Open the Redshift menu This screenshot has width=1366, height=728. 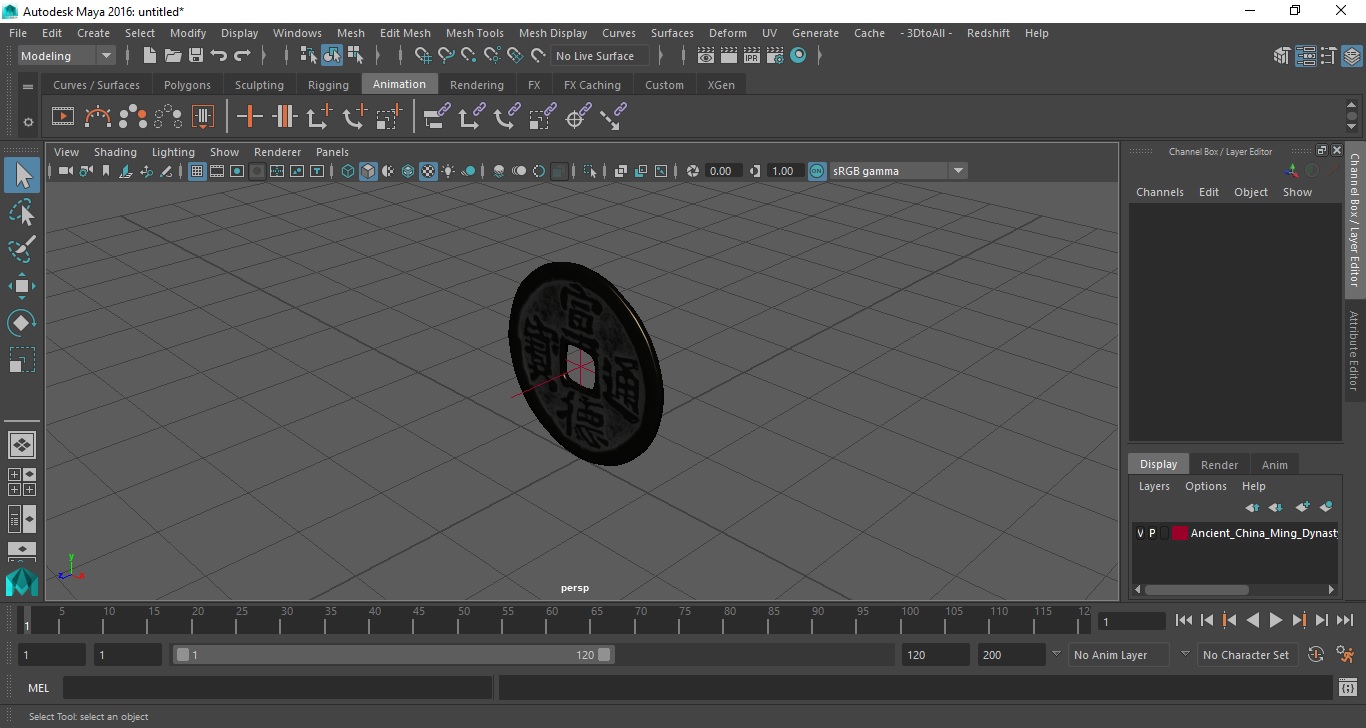pos(988,33)
